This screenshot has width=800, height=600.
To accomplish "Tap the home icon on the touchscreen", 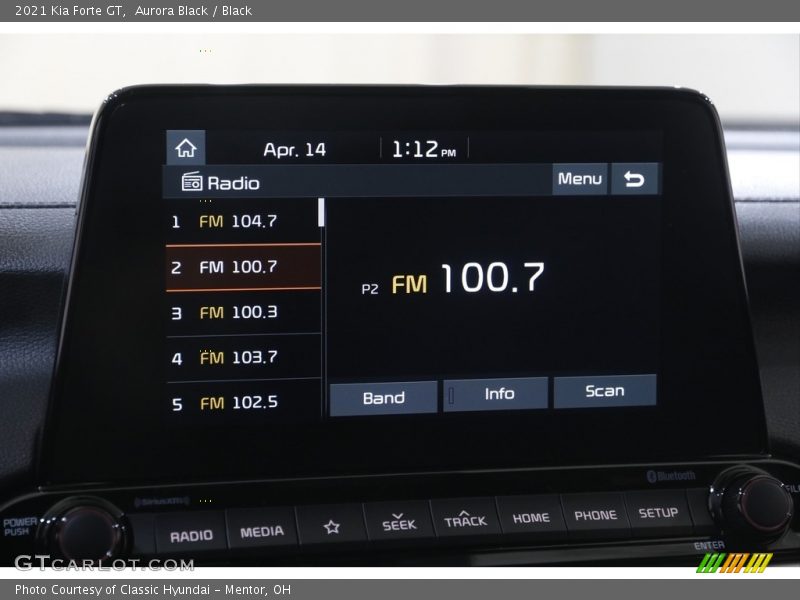I will click(186, 148).
